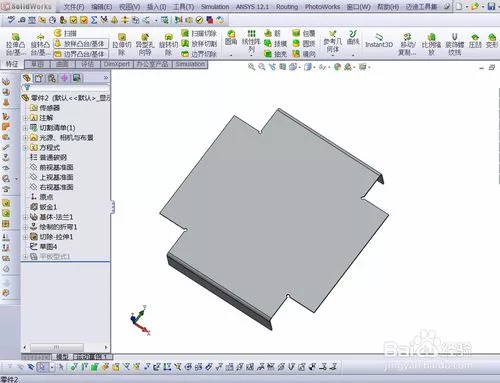500x383 pixels.
Task: Click the Save icon in title bar
Action: tap(491, 6)
